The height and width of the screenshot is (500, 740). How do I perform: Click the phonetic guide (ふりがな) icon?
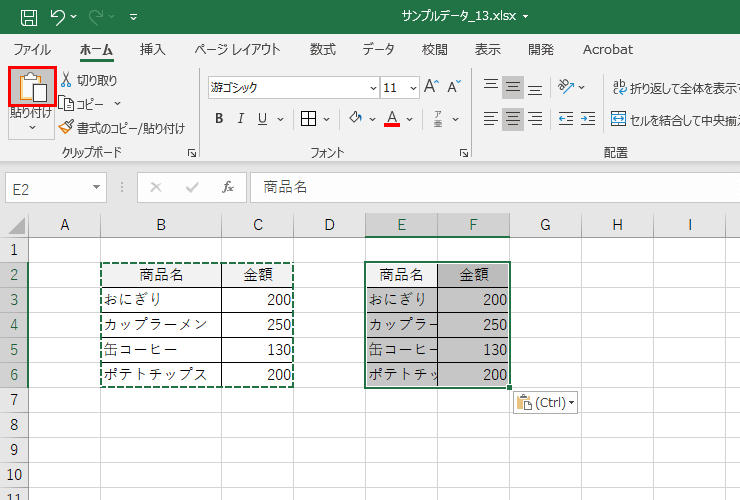click(x=438, y=119)
